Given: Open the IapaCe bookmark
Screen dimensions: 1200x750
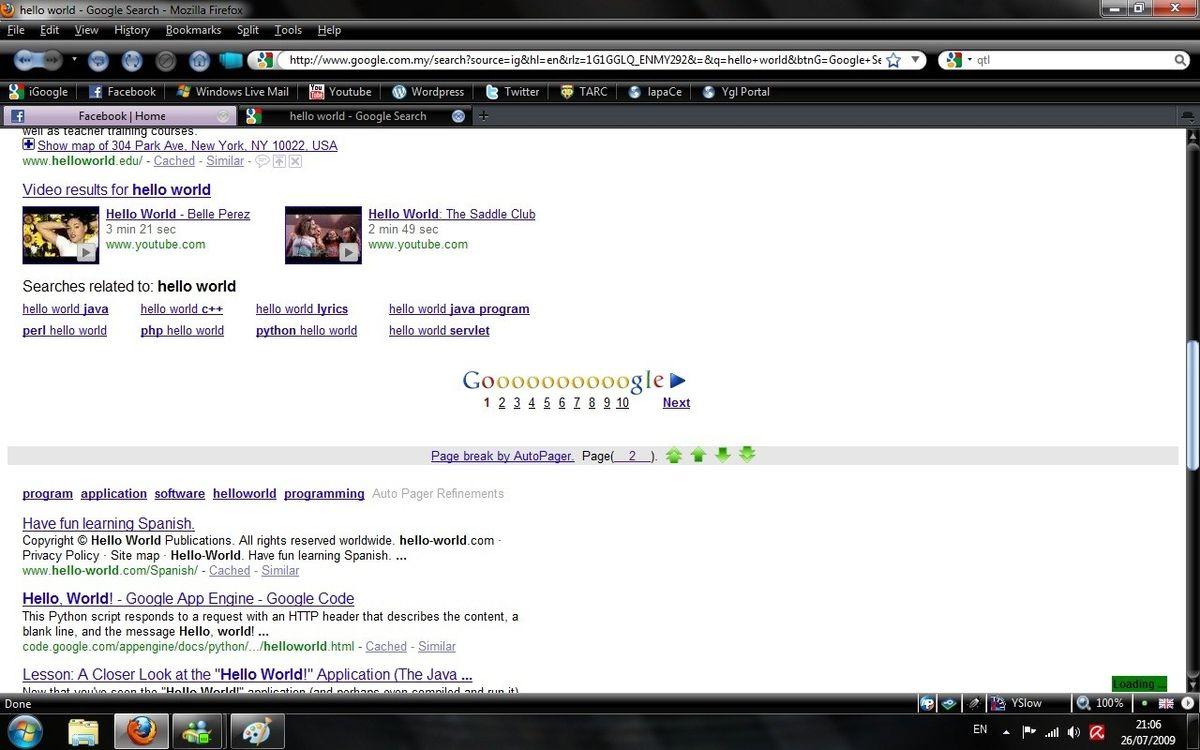Looking at the screenshot, I should point(655,91).
